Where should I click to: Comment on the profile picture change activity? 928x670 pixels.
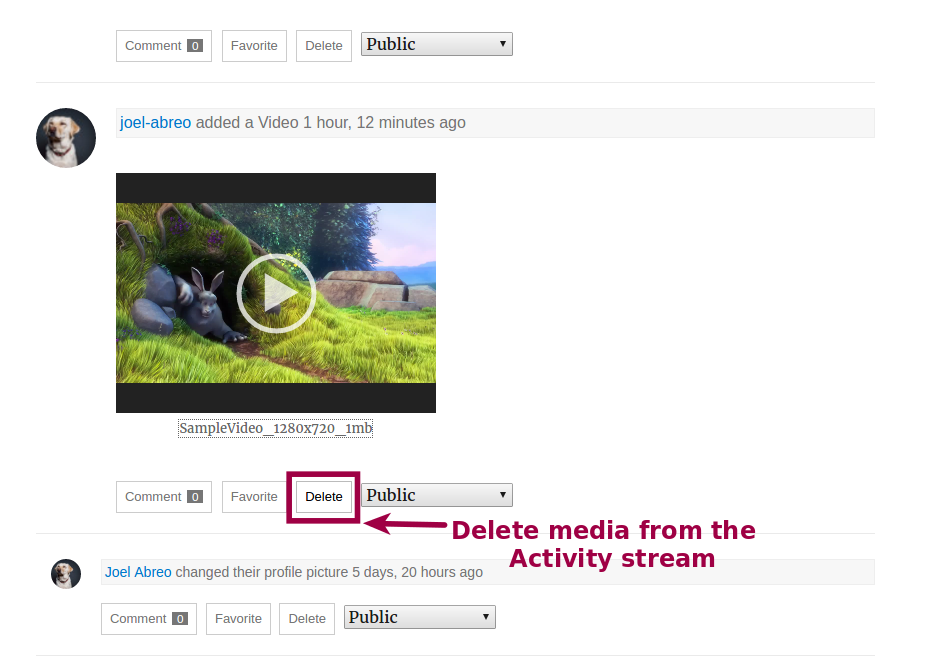point(138,619)
